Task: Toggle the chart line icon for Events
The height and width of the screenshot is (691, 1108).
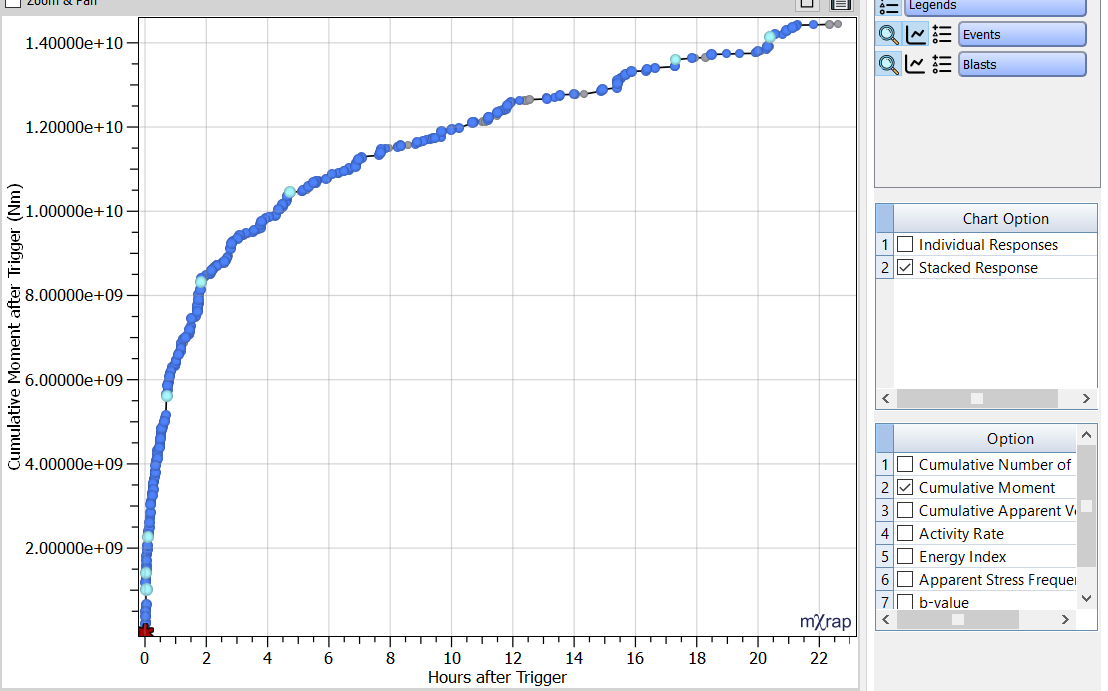Action: (x=915, y=35)
